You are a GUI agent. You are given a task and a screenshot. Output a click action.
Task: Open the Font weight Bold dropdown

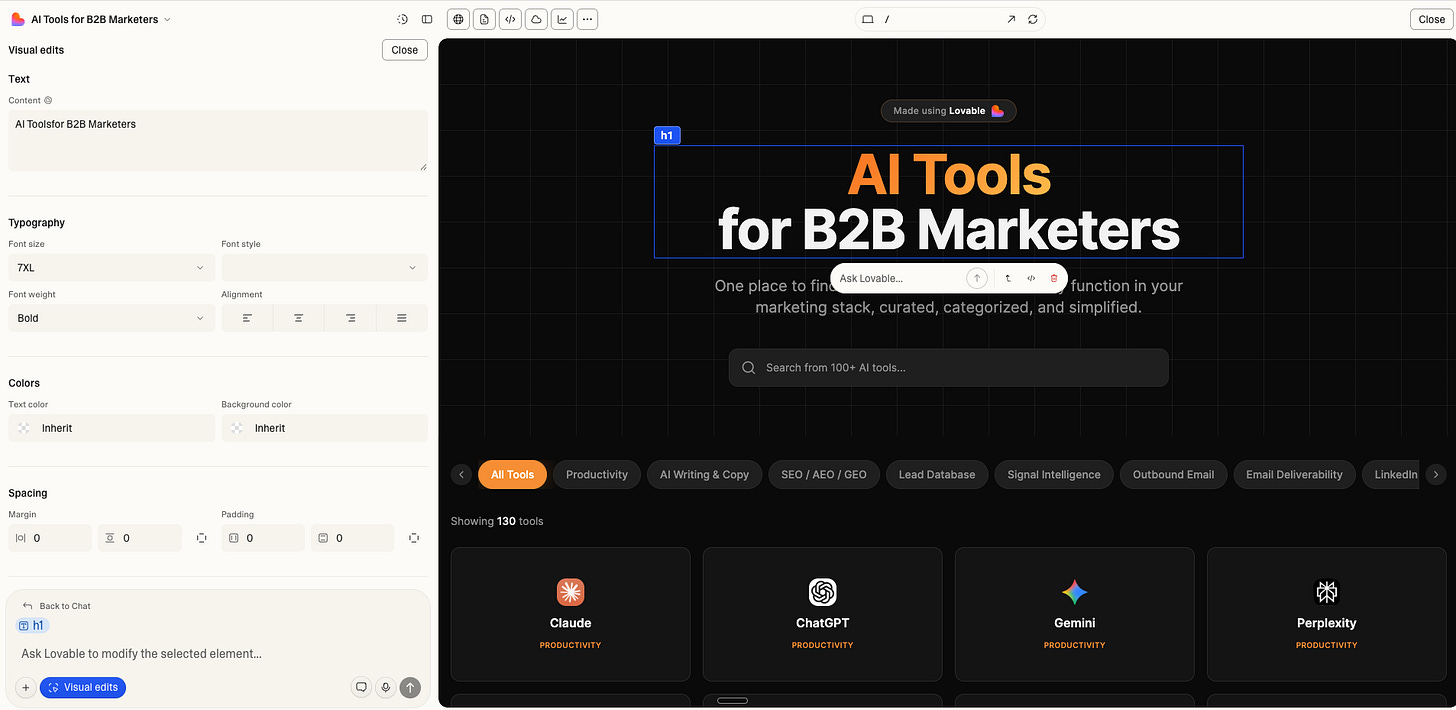click(x=111, y=318)
